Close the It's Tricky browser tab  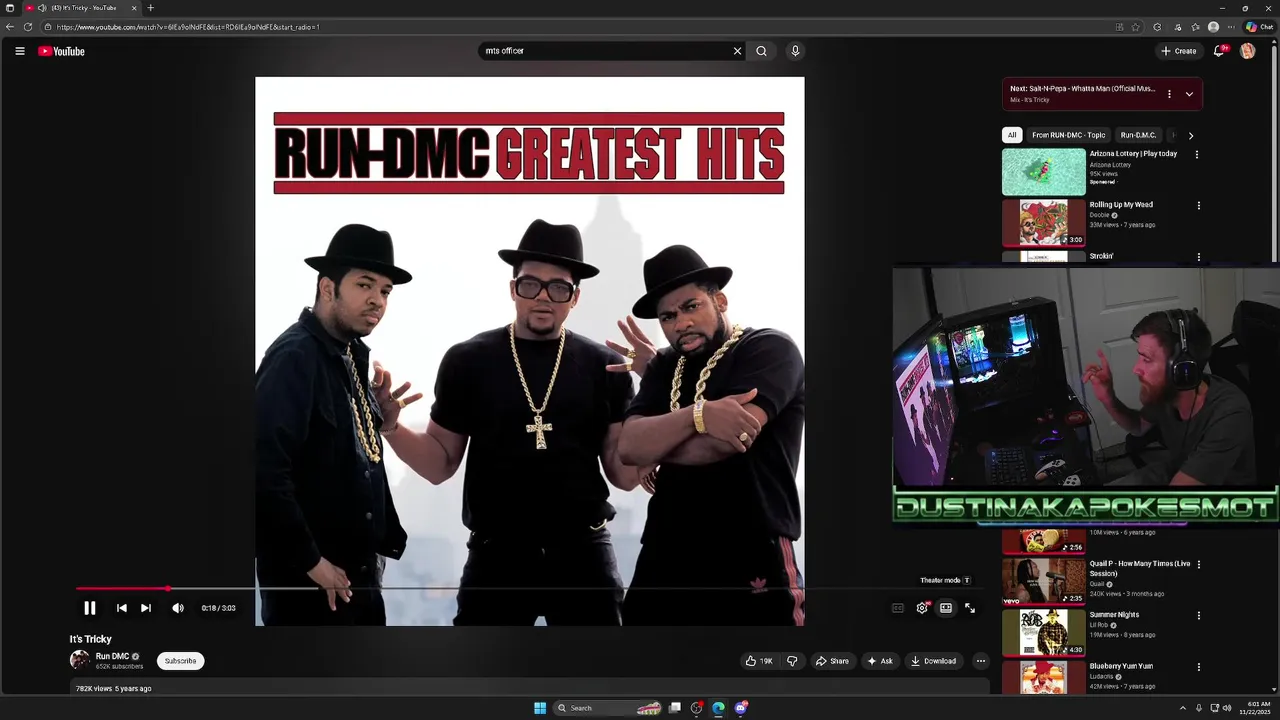coord(134,8)
